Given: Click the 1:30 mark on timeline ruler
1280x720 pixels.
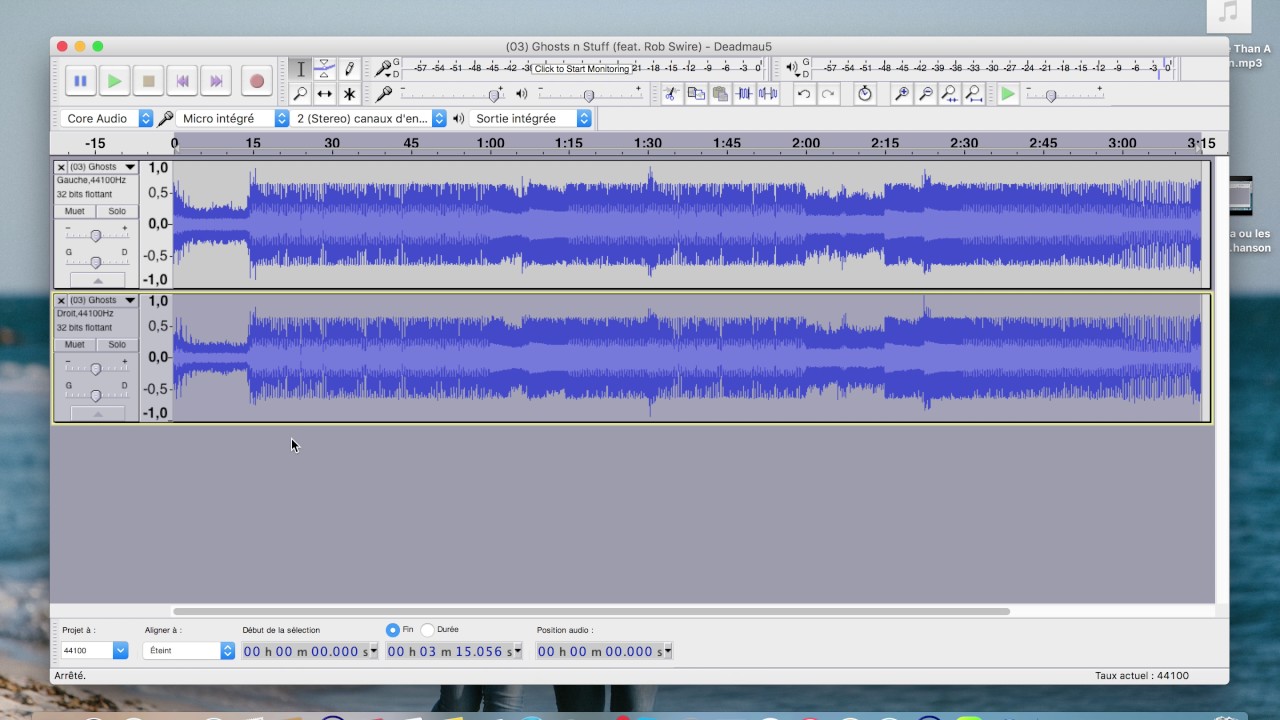Looking at the screenshot, I should [x=648, y=143].
